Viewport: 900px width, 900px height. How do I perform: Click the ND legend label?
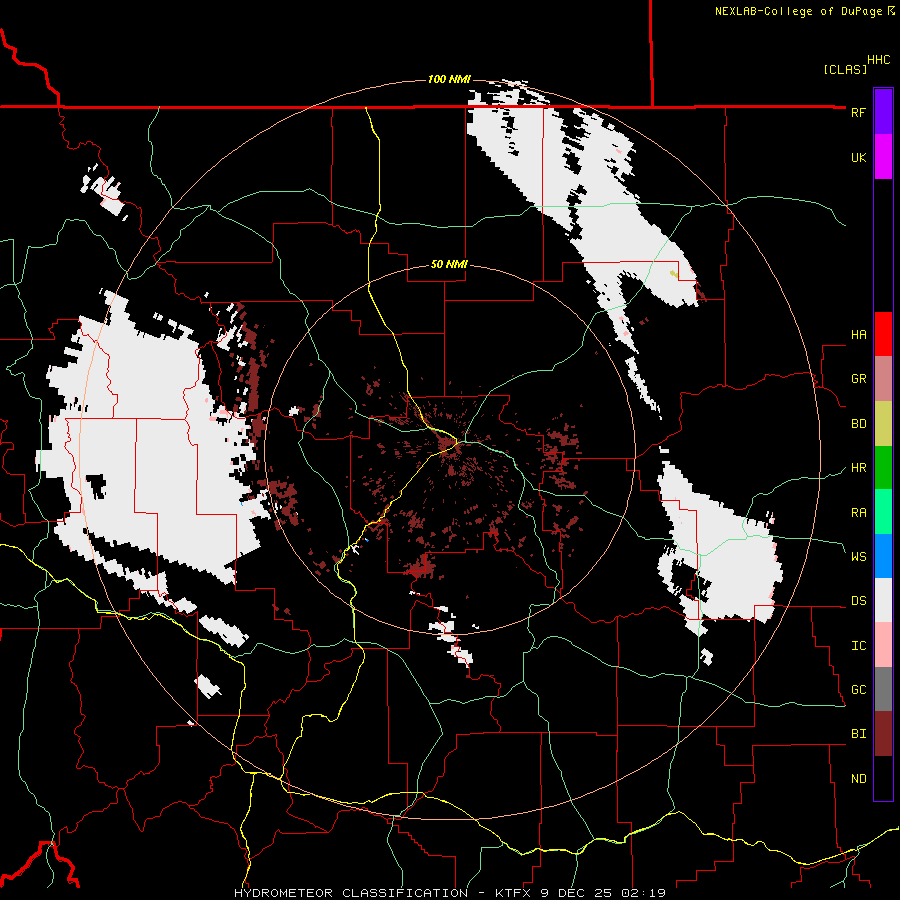pyautogui.click(x=858, y=779)
